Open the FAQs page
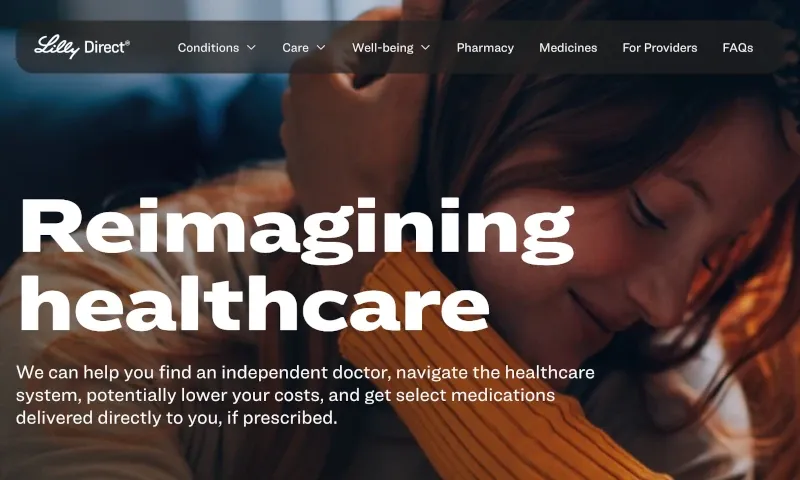 (738, 47)
